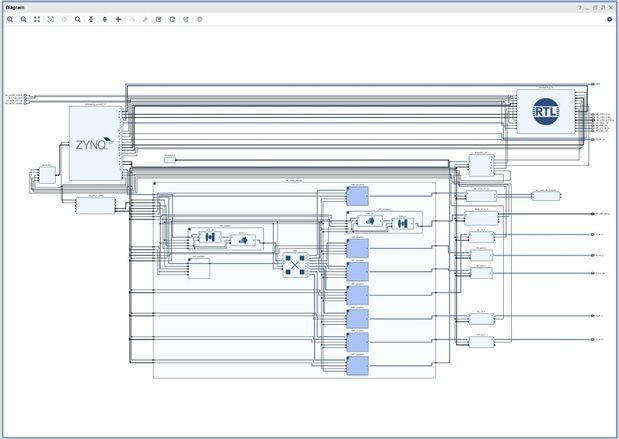Image resolution: width=619 pixels, height=439 pixels.
Task: Click the Zoom In magnifier icon
Action: pos(10,19)
